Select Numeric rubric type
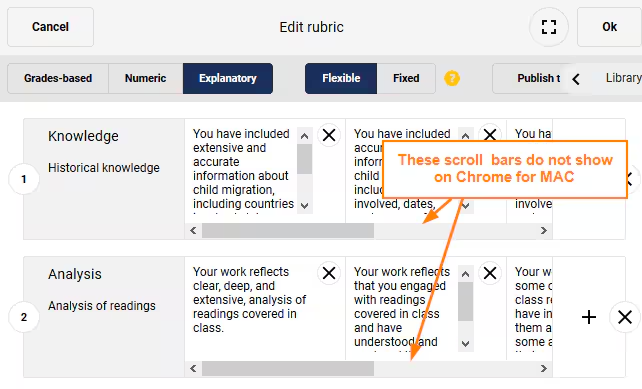642x389 pixels. [x=145, y=78]
